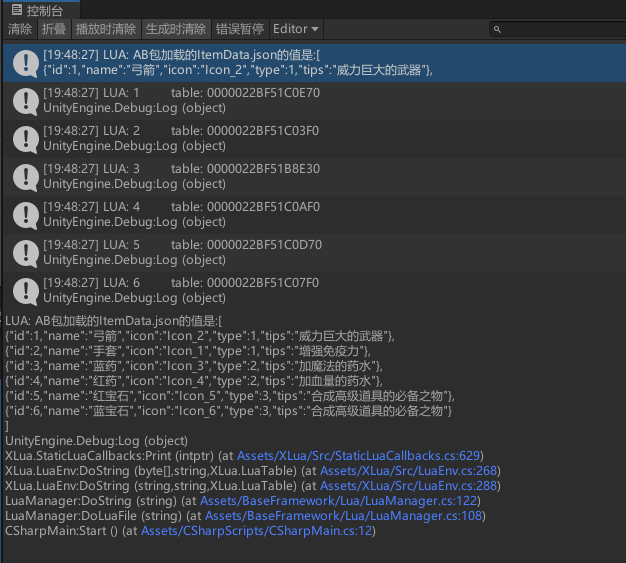Toggle 生成时清除 (Clear on Build)
This screenshot has height=563, width=626.
pyautogui.click(x=175, y=29)
